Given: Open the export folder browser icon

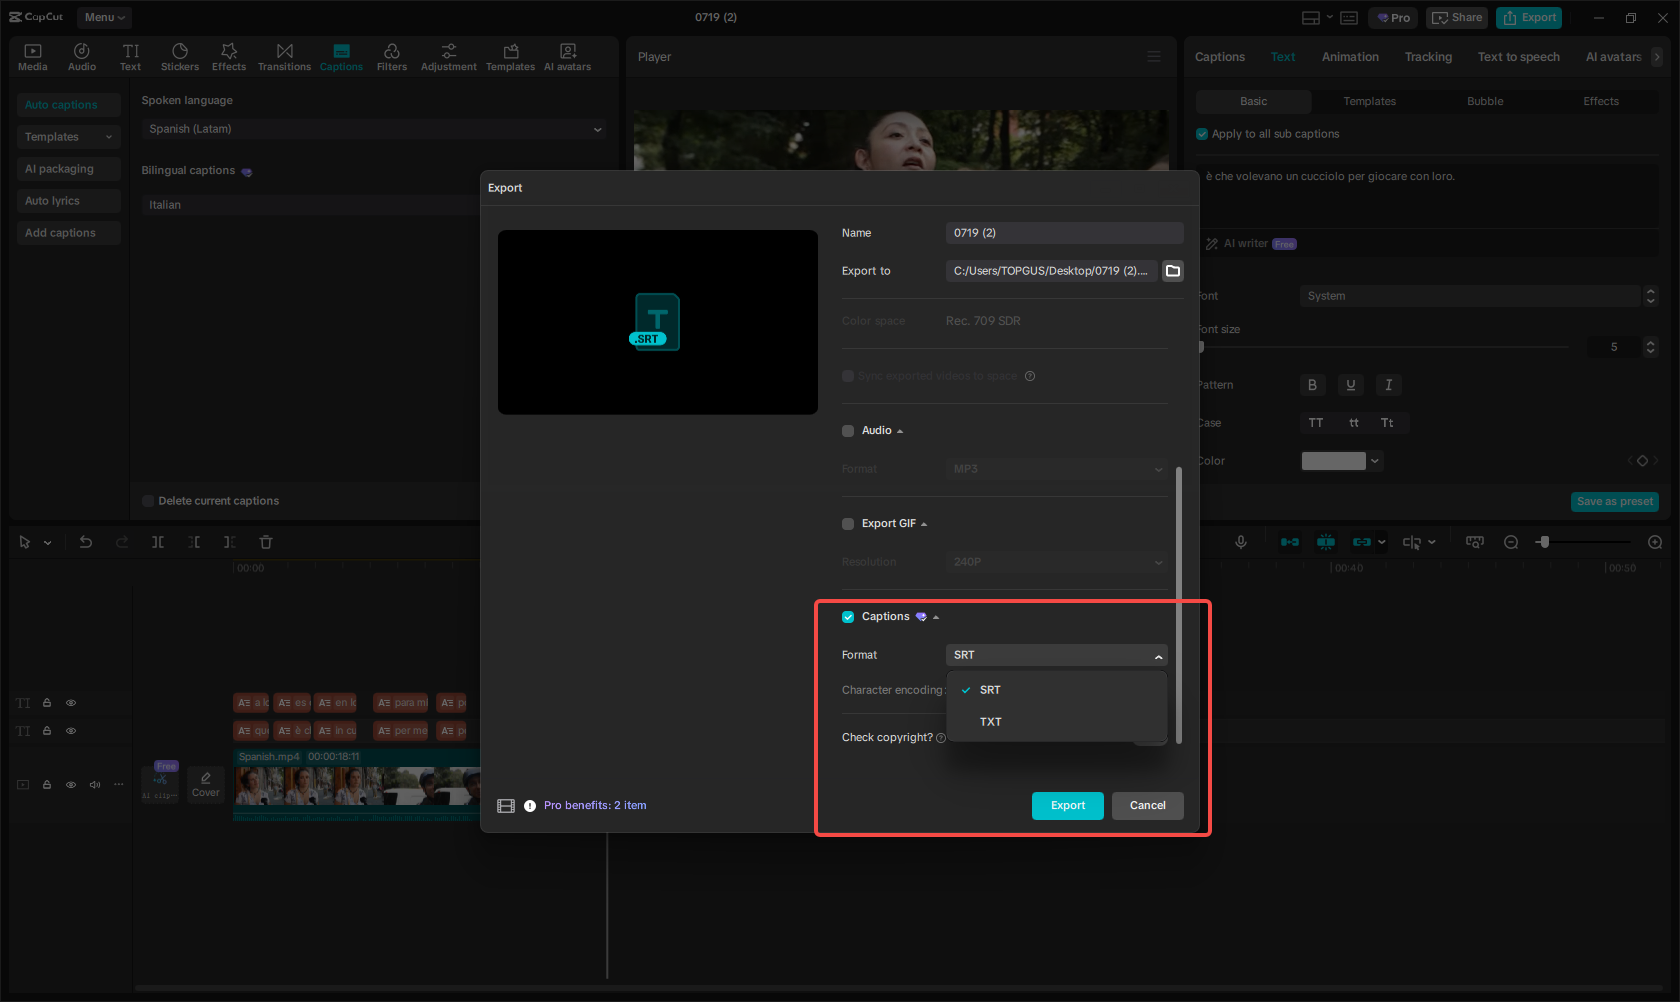Looking at the screenshot, I should [1173, 270].
